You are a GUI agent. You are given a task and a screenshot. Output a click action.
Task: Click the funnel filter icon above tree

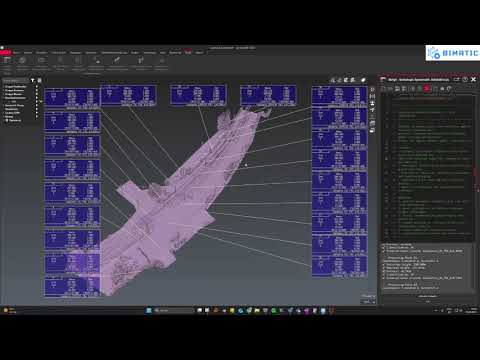(x=33, y=80)
